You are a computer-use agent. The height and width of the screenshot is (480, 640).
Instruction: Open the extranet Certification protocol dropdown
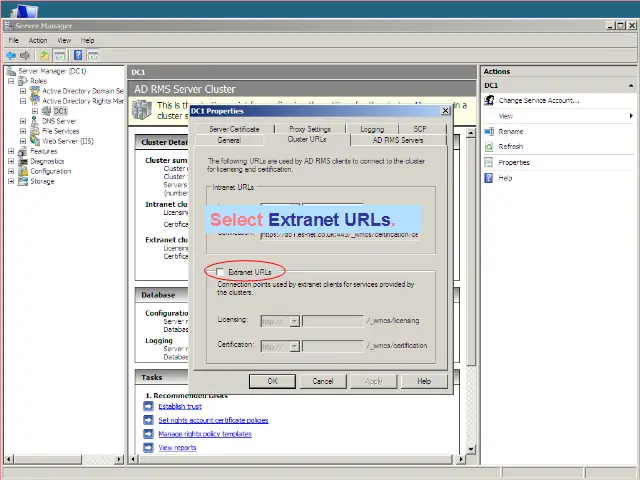tap(294, 347)
